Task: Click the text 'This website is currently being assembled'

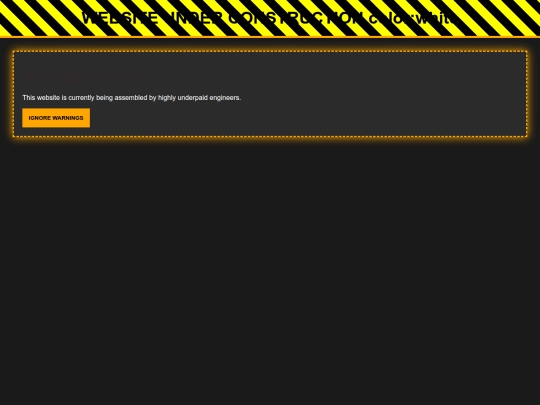Action: pyautogui.click(x=85, y=98)
